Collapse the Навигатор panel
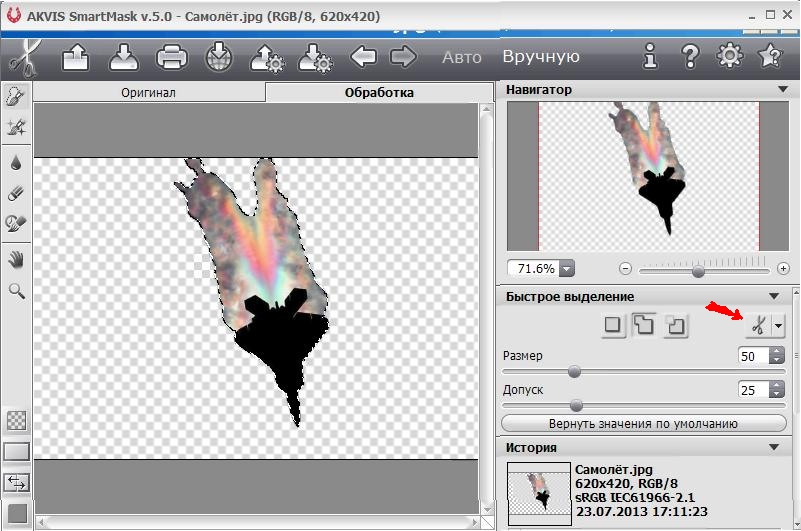This screenshot has width=801, height=531. [782, 89]
